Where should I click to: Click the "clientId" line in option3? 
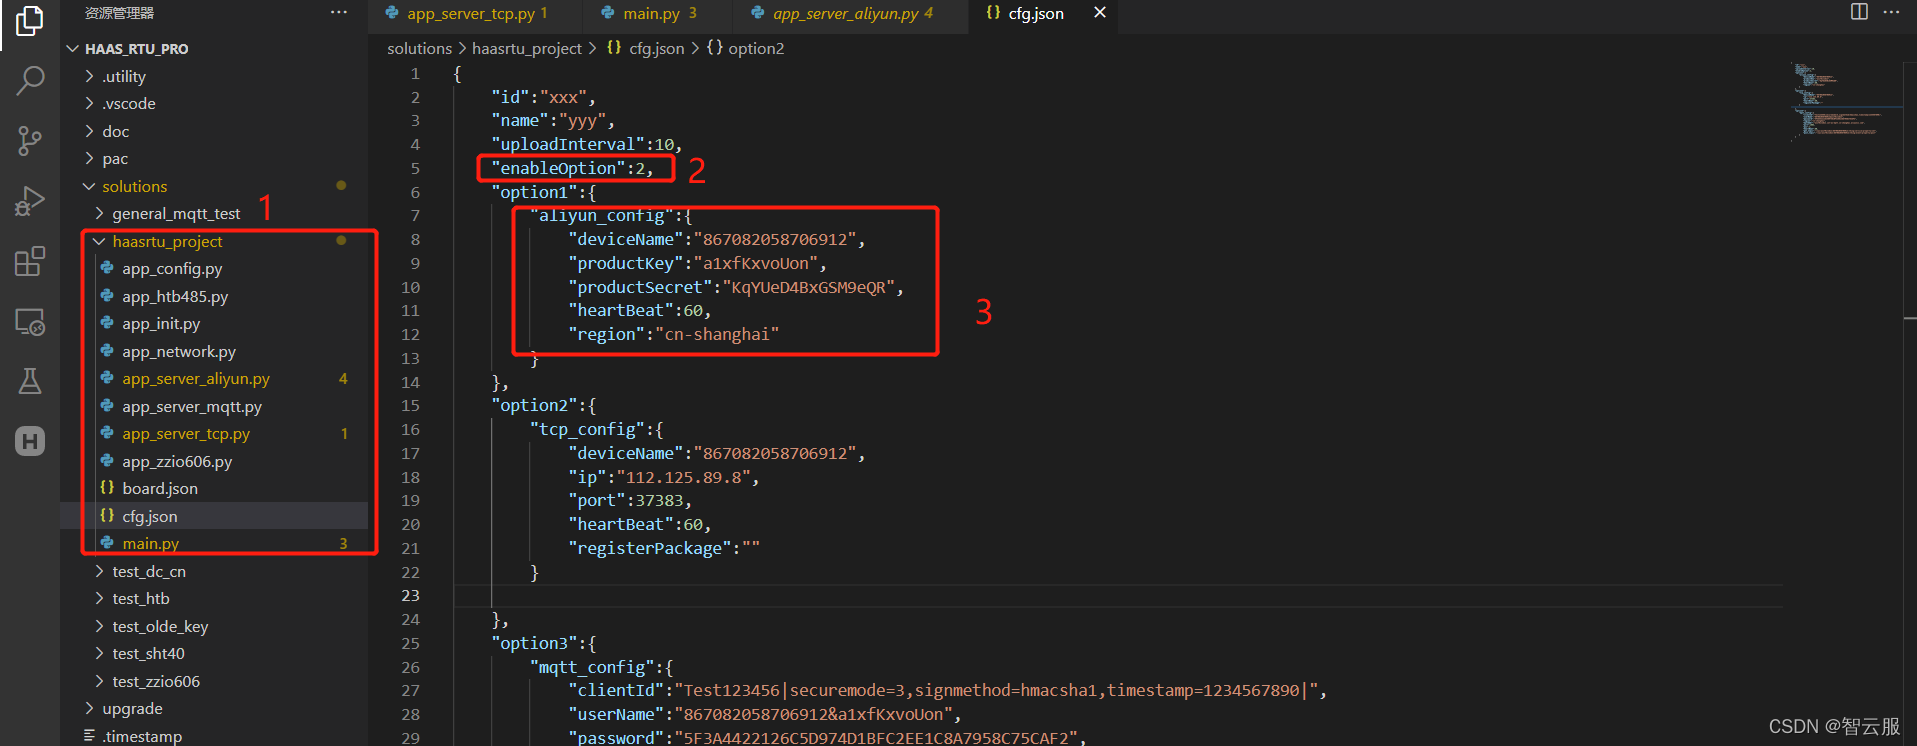947,690
